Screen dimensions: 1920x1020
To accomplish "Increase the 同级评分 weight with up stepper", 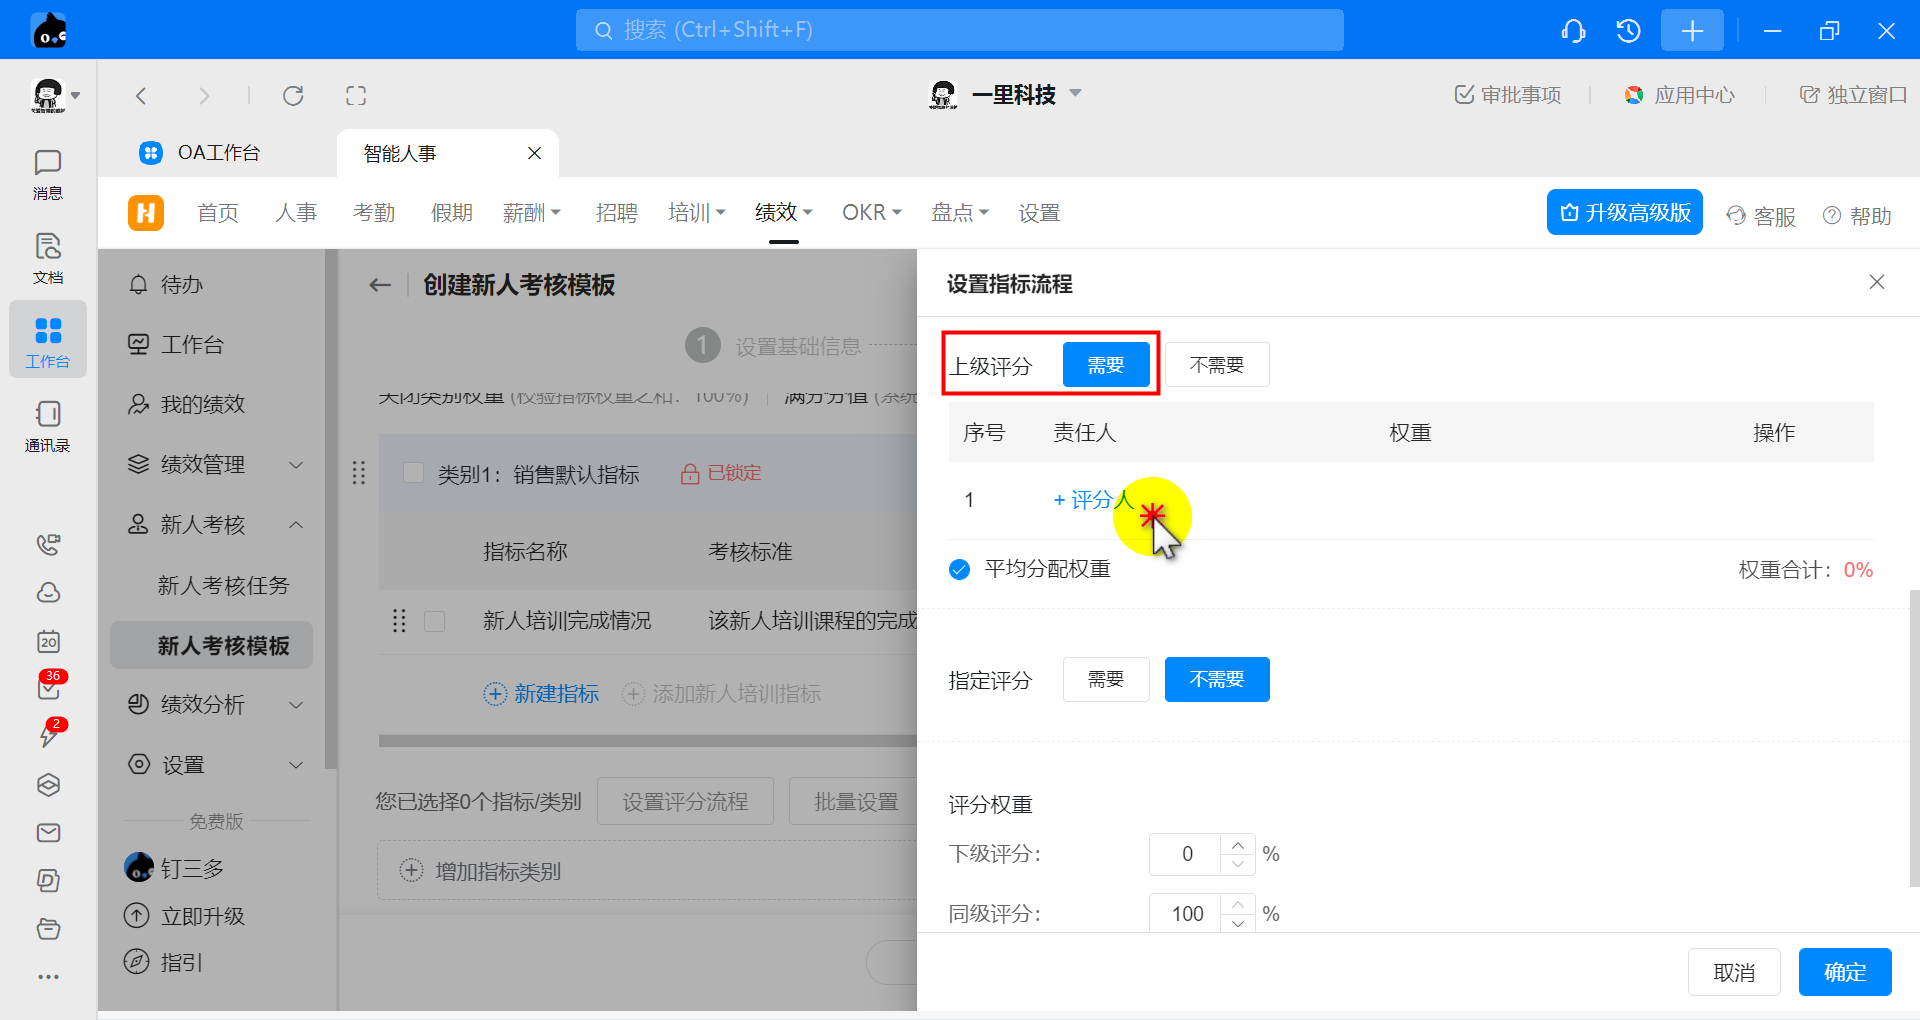I will tap(1238, 904).
